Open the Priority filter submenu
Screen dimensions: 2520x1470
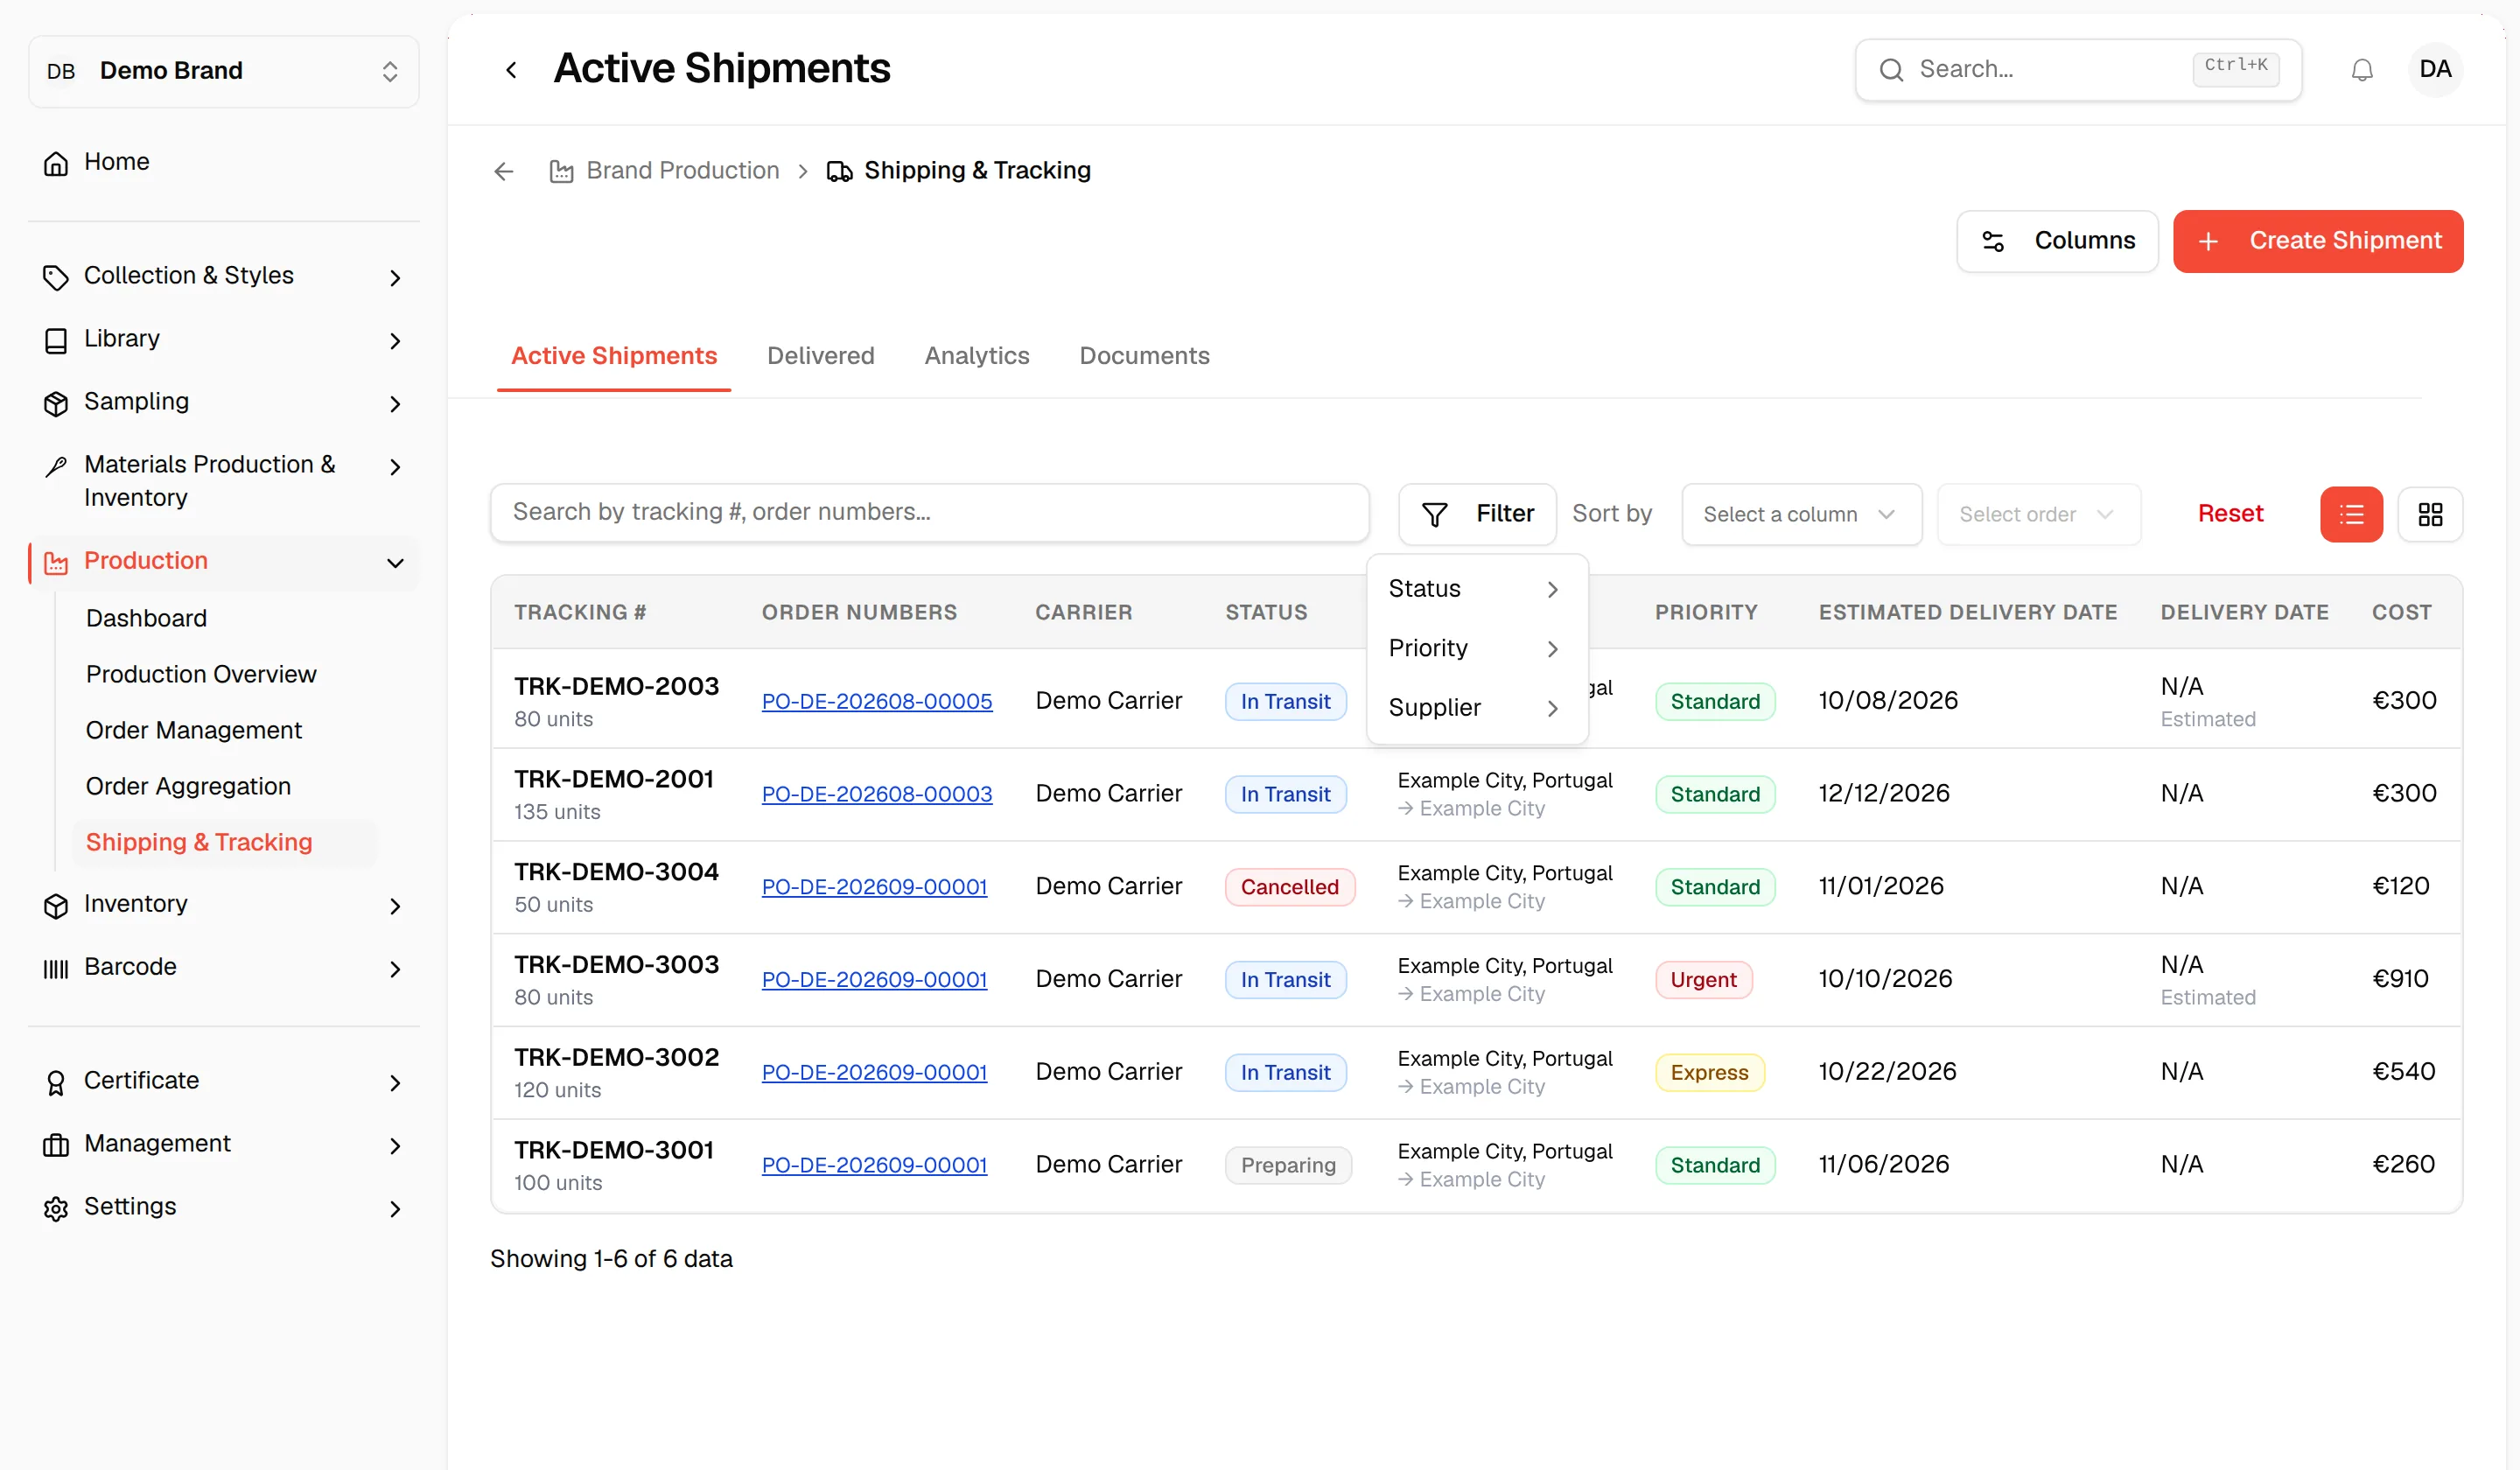1476,648
